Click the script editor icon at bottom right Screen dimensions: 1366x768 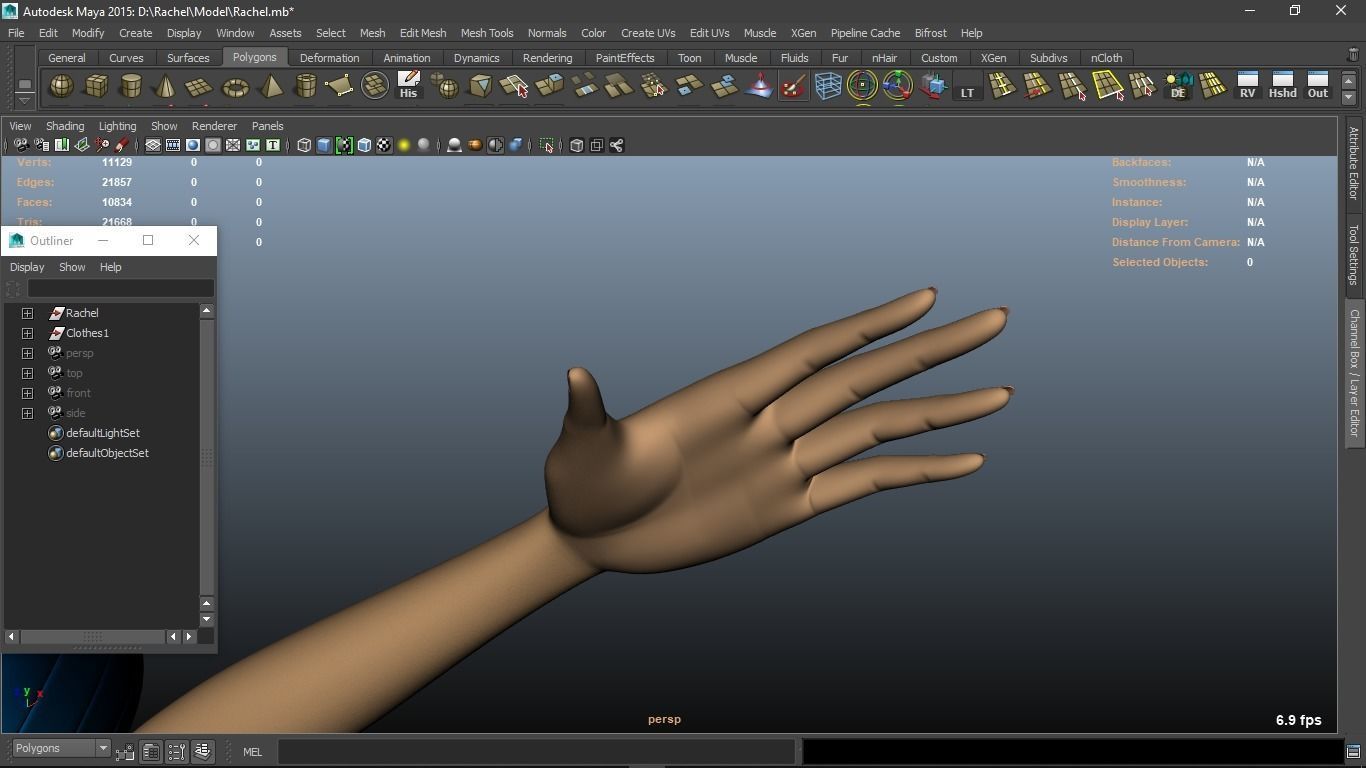[1353, 751]
